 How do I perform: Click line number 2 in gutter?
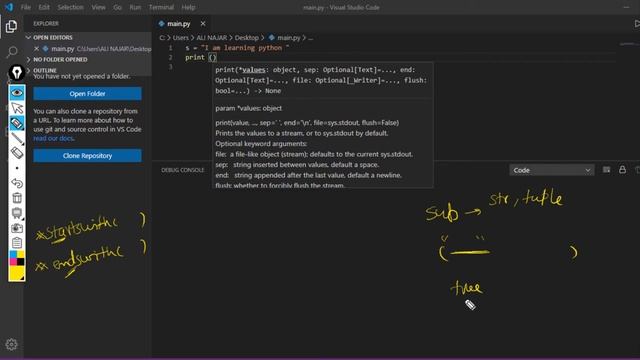click(171, 57)
